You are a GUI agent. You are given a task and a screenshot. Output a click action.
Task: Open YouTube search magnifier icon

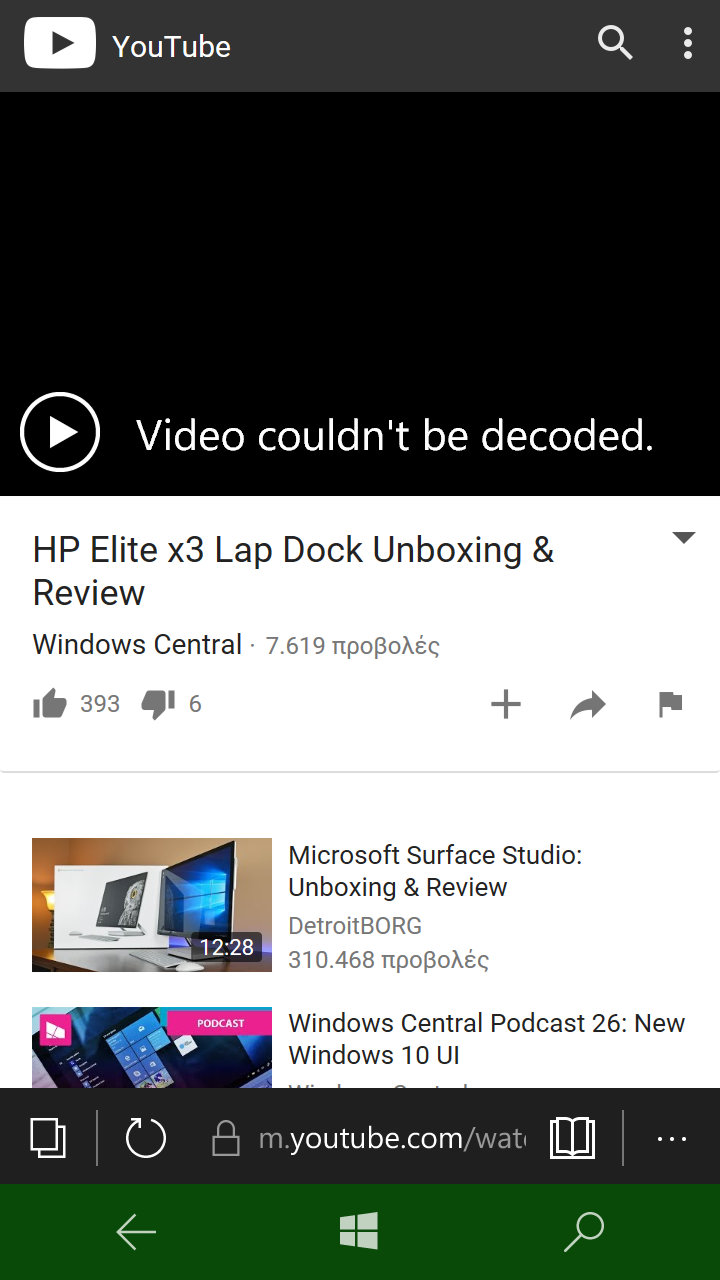tap(615, 43)
